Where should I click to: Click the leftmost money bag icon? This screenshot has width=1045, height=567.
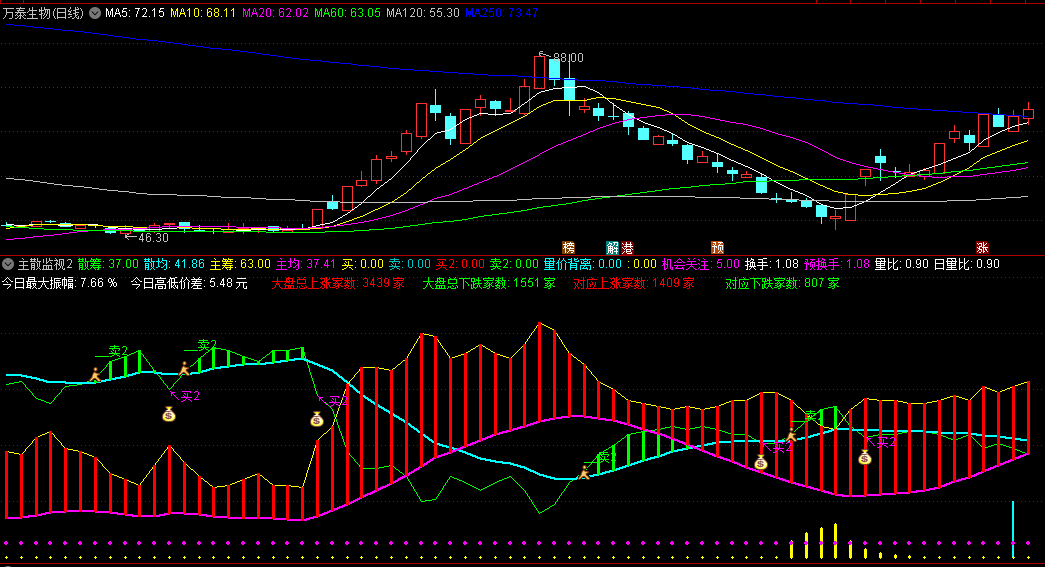pos(169,414)
